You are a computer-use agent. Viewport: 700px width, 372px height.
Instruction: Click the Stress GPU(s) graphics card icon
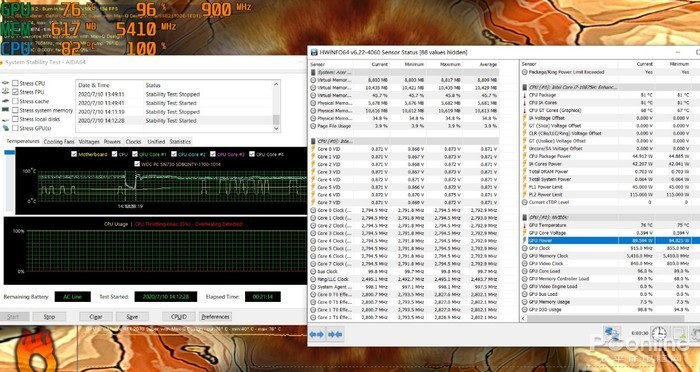(6, 128)
